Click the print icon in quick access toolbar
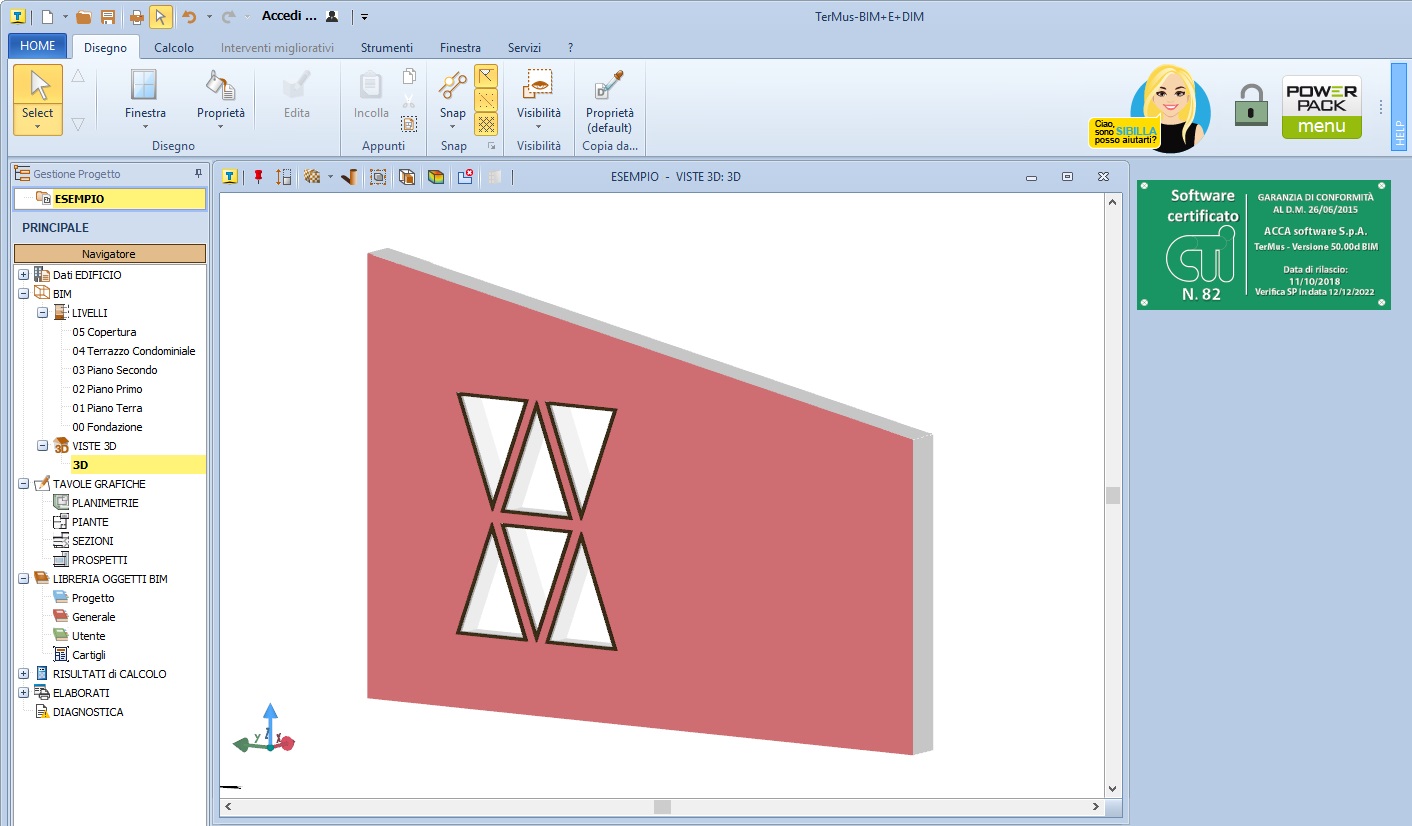 pos(136,17)
